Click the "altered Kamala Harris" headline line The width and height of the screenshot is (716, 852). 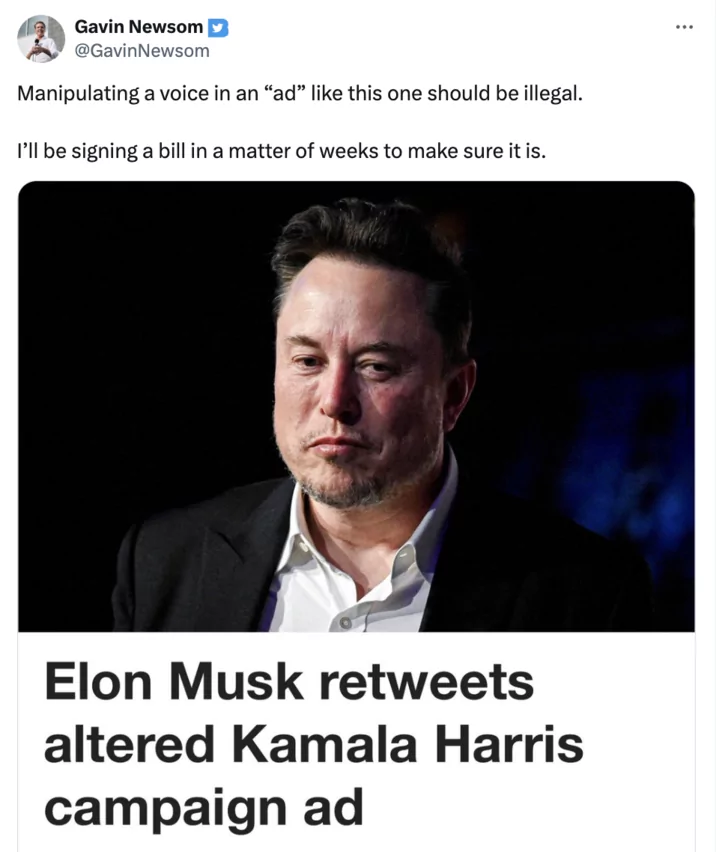click(313, 745)
